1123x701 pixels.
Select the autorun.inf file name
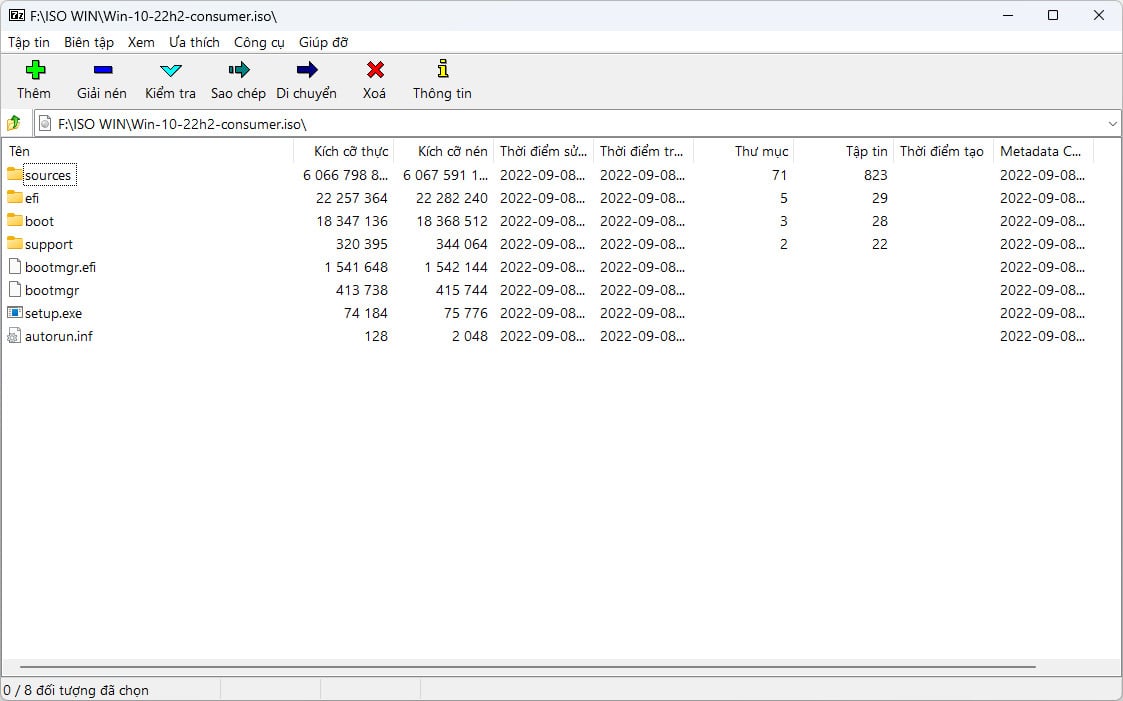[x=59, y=336]
